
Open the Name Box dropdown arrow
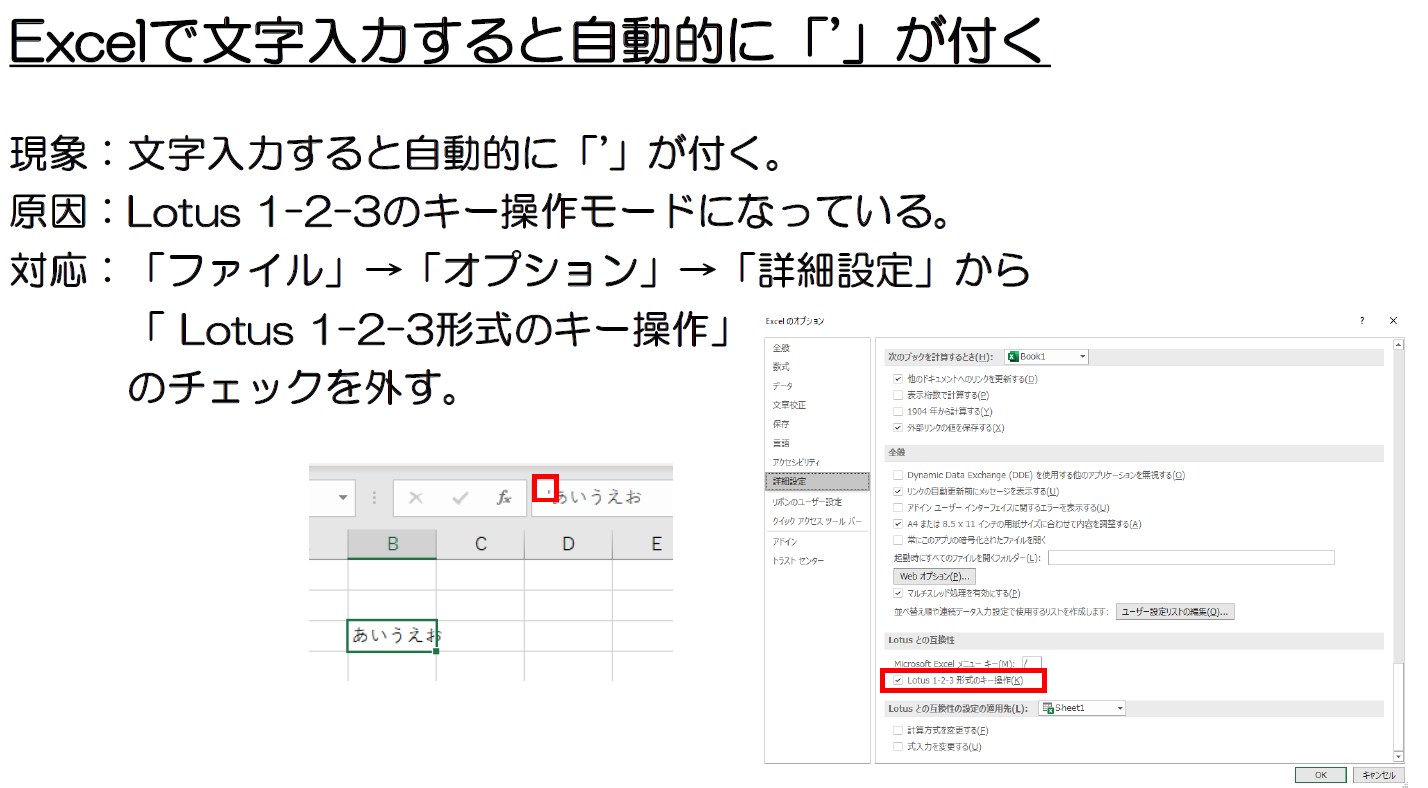tap(345, 497)
